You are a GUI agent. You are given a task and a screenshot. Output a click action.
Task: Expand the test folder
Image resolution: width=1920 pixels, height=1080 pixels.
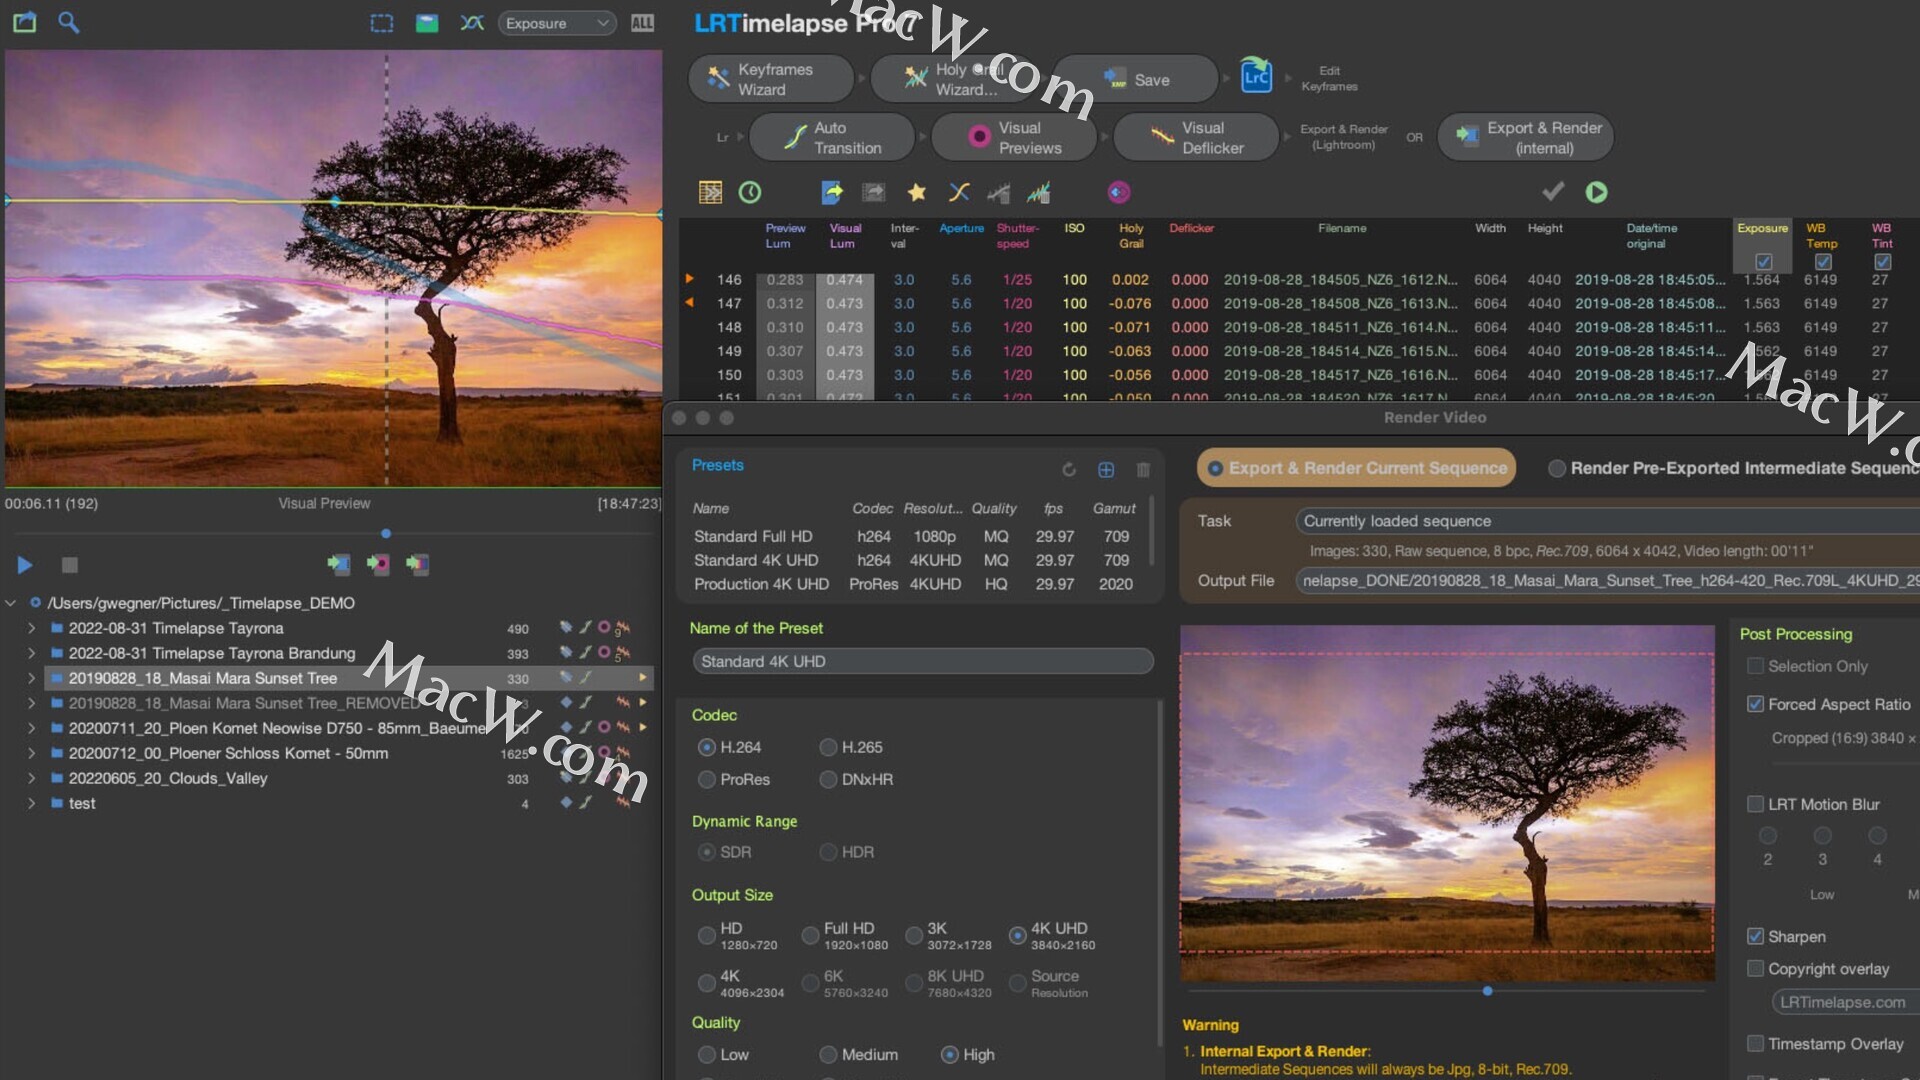click(x=31, y=803)
